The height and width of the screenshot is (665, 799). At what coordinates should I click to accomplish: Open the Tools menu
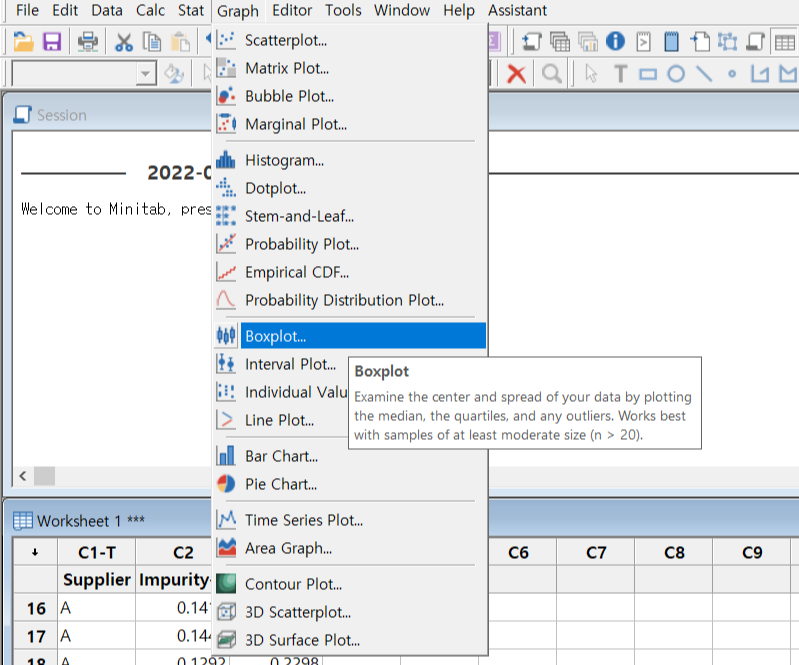[x=343, y=10]
